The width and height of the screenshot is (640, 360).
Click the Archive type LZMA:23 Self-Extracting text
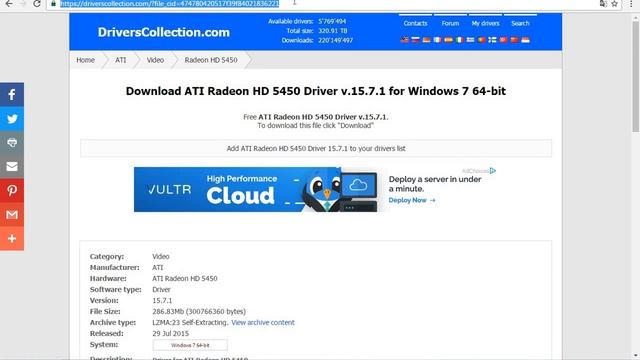[x=190, y=322]
